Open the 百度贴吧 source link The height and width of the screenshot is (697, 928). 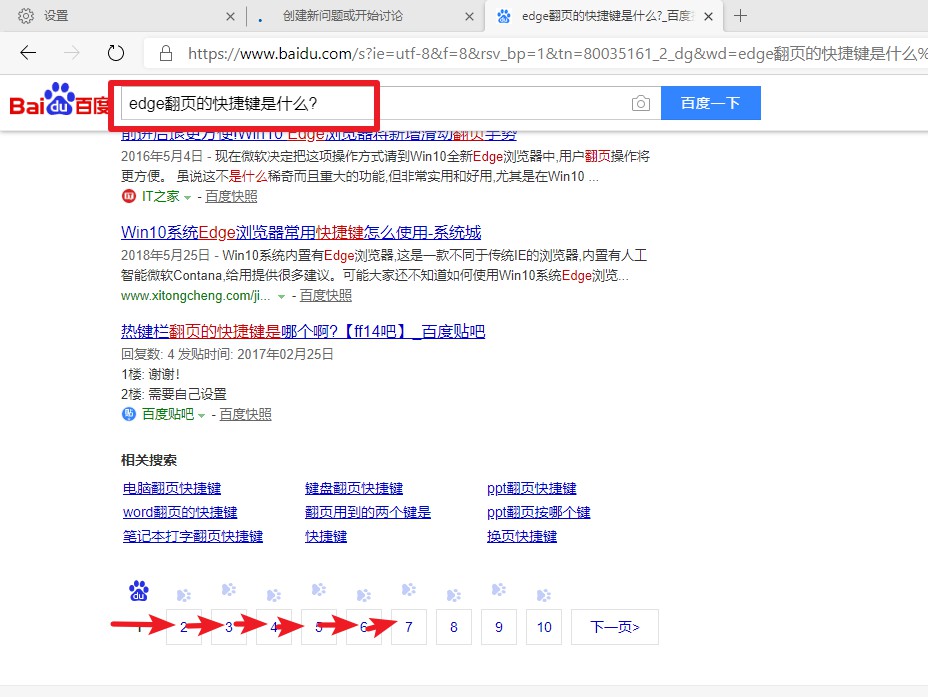[x=167, y=414]
